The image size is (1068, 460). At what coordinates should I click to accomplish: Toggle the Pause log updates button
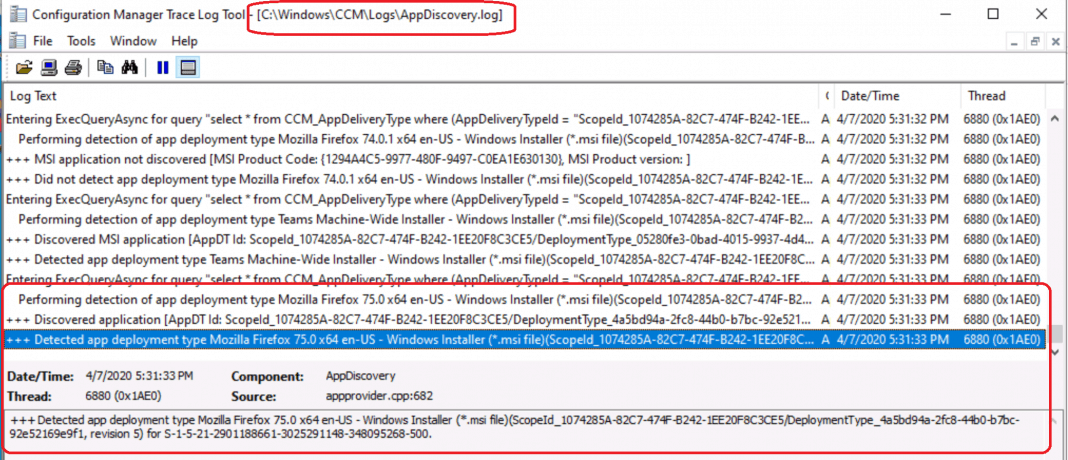pyautogui.click(x=162, y=68)
